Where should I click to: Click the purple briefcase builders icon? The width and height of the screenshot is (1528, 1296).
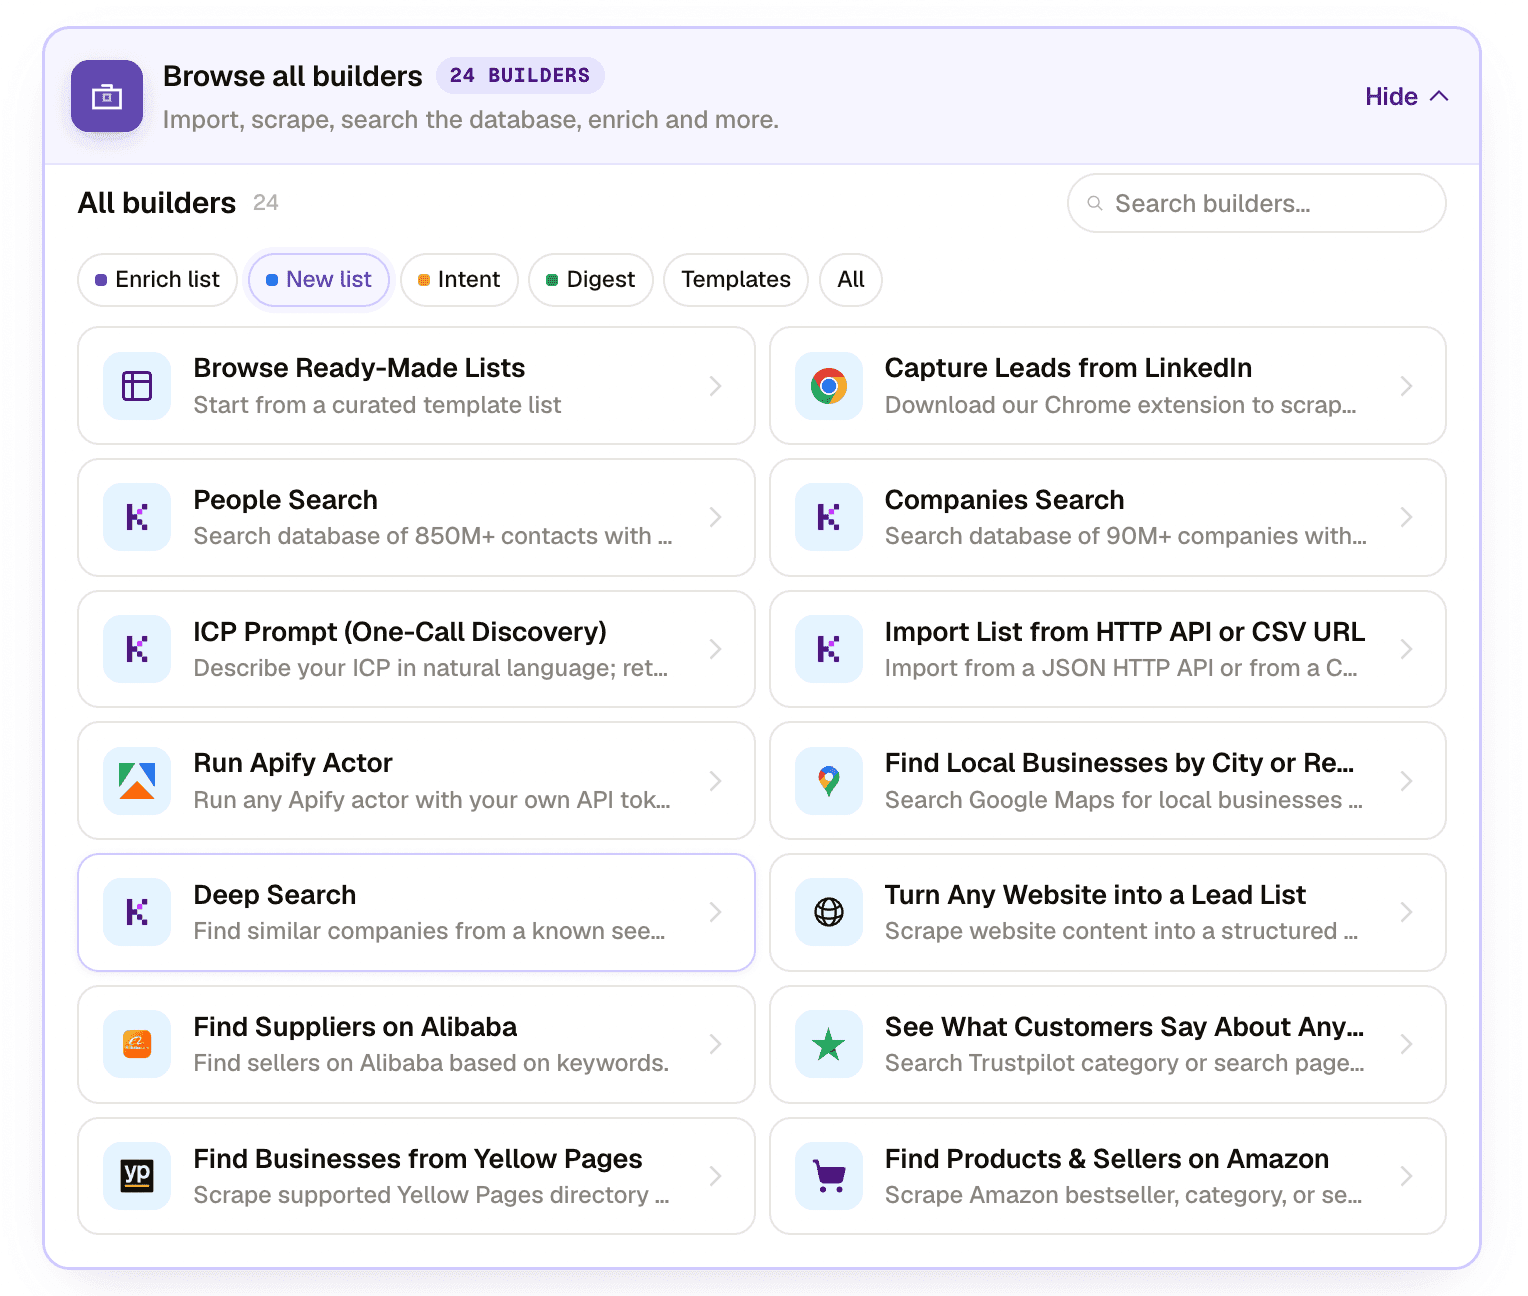click(x=107, y=96)
